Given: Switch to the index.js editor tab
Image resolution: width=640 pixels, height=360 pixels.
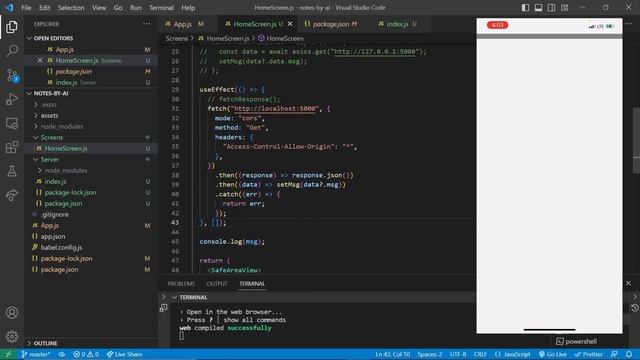Looking at the screenshot, I should tap(397, 24).
